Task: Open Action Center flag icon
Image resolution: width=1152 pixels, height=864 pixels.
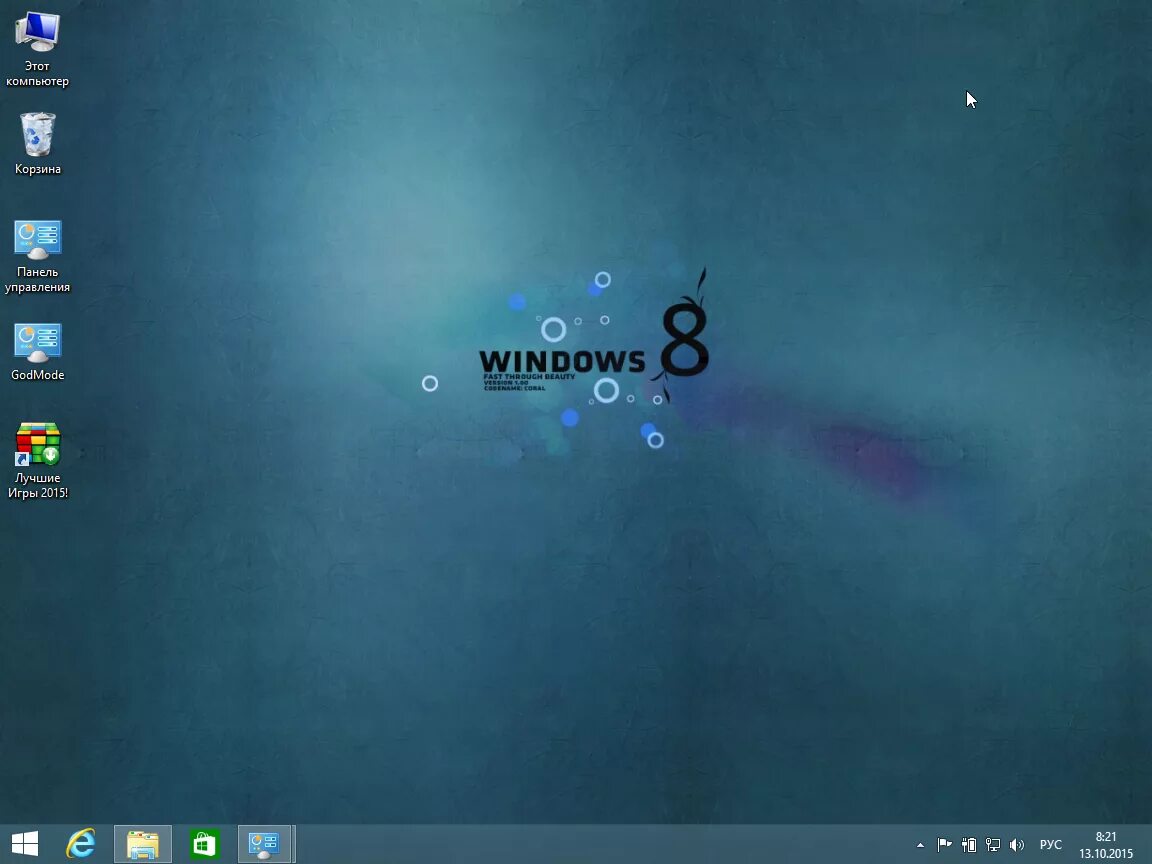Action: tap(945, 845)
